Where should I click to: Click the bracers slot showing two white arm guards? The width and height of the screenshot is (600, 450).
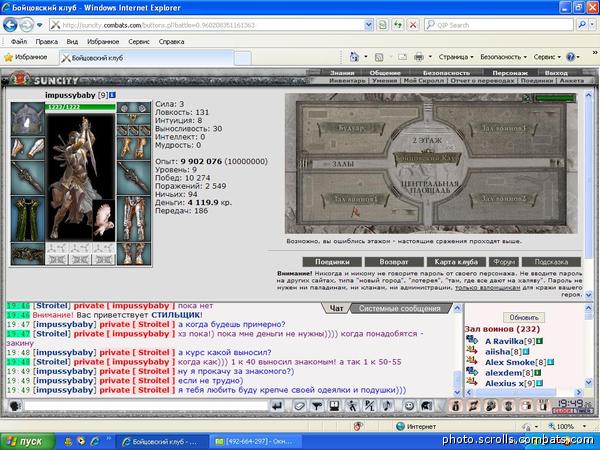tap(28, 148)
